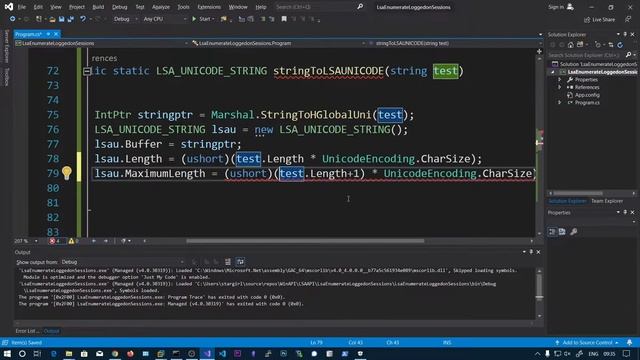Click the Solution Explorer Home icon
640x360 pixels.
(x=571, y=45)
